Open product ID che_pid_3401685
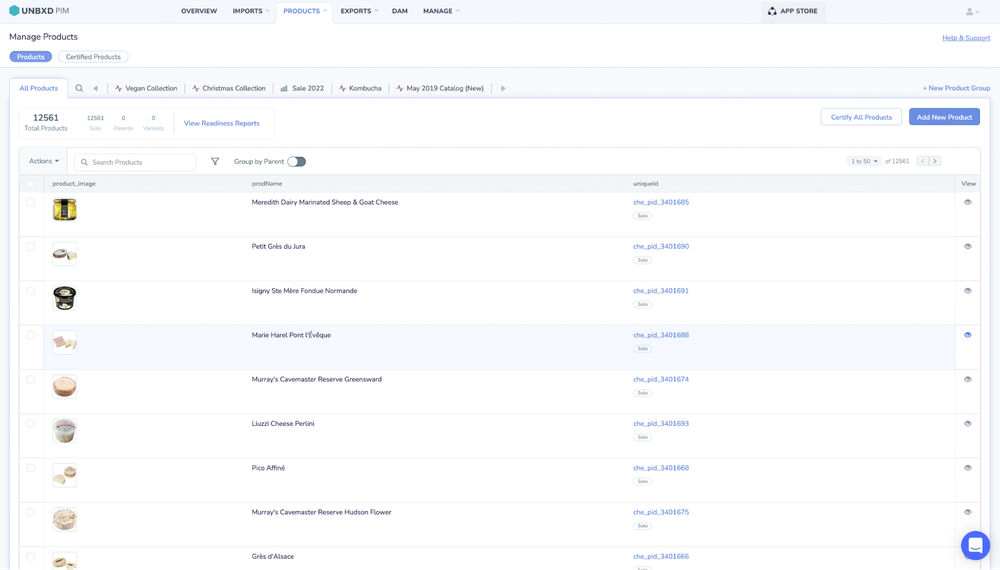Screen dimensions: 1000x570 tap(661, 202)
